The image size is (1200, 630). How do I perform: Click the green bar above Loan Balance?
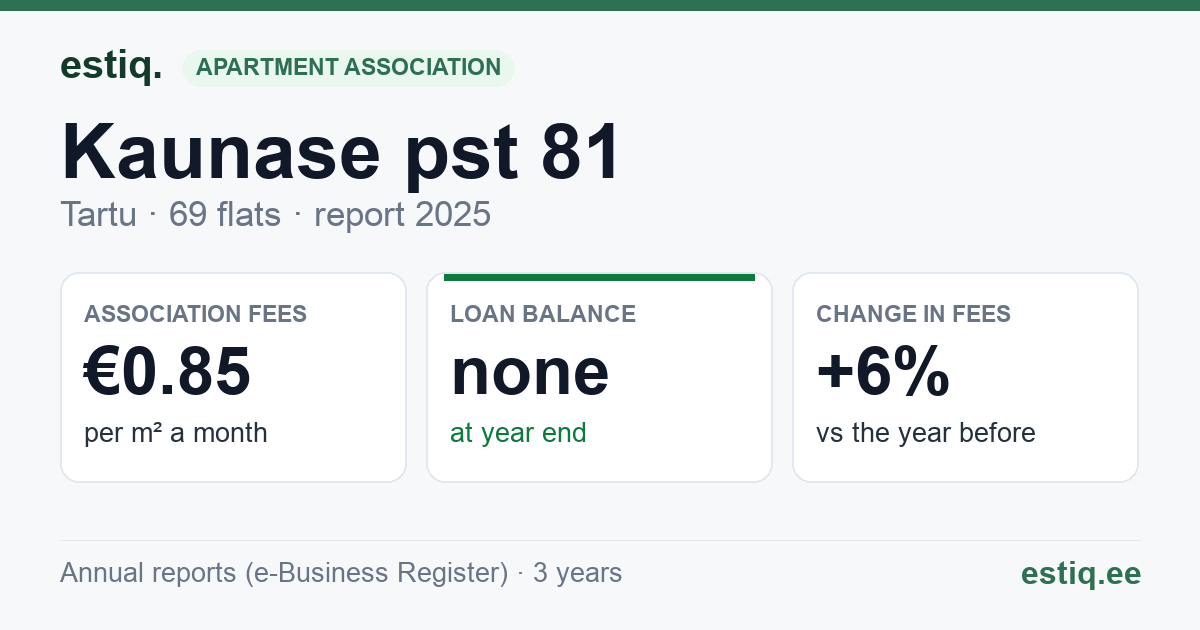coord(599,277)
